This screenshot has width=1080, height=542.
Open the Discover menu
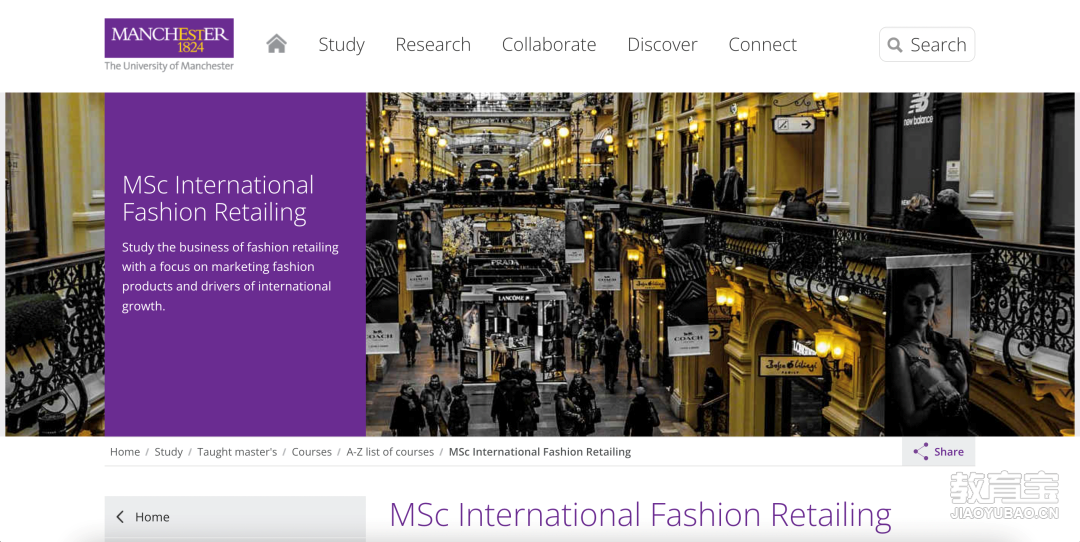[x=663, y=44]
